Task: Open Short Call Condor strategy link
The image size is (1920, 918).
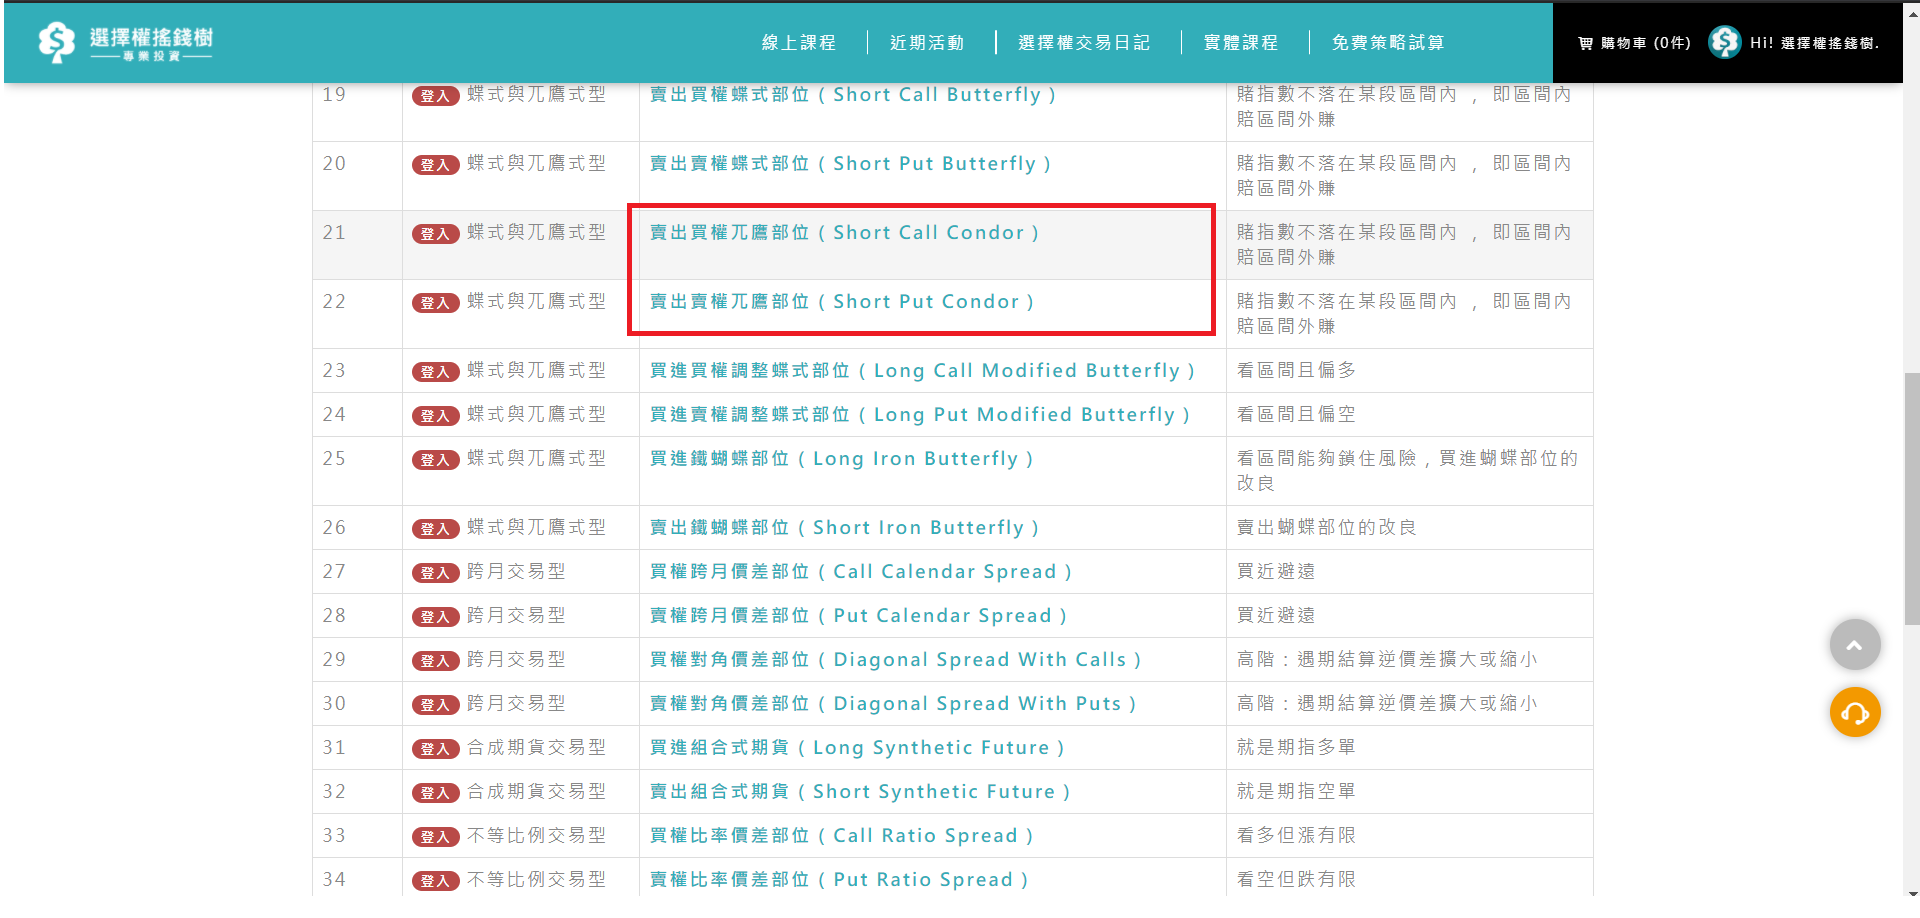Action: (845, 232)
